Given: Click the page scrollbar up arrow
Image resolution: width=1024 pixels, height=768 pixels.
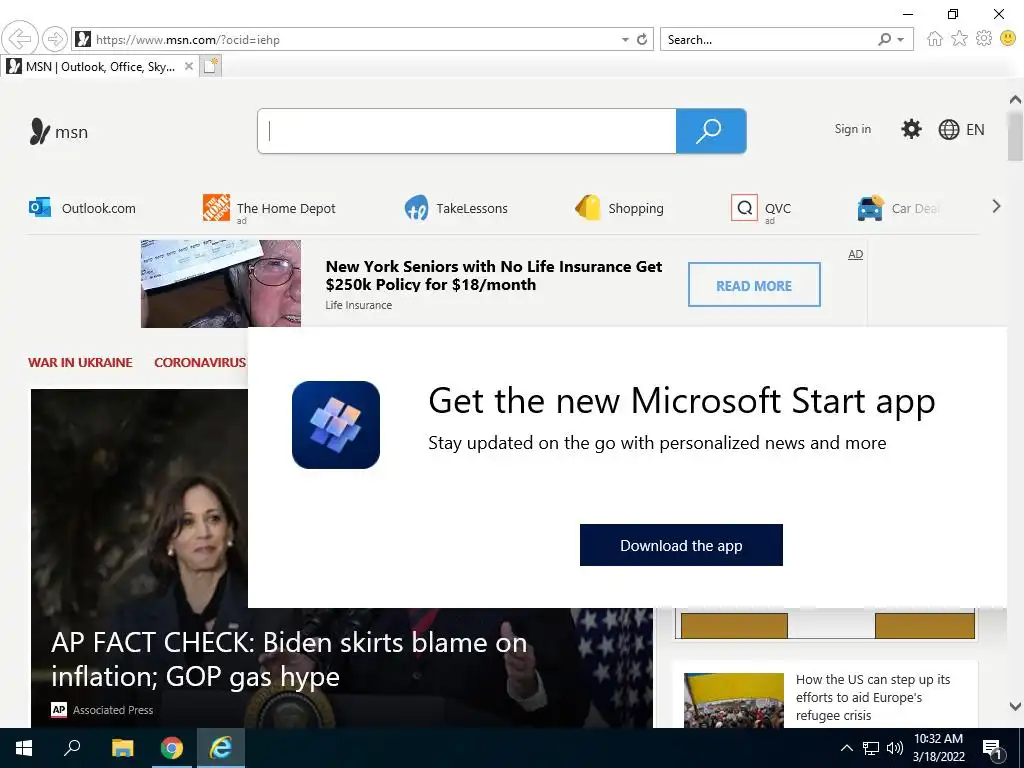Looking at the screenshot, I should 1015,100.
